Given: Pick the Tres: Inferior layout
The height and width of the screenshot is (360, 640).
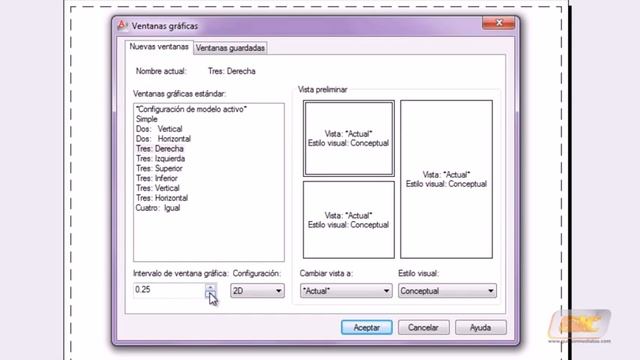Looking at the screenshot, I should [157, 178].
